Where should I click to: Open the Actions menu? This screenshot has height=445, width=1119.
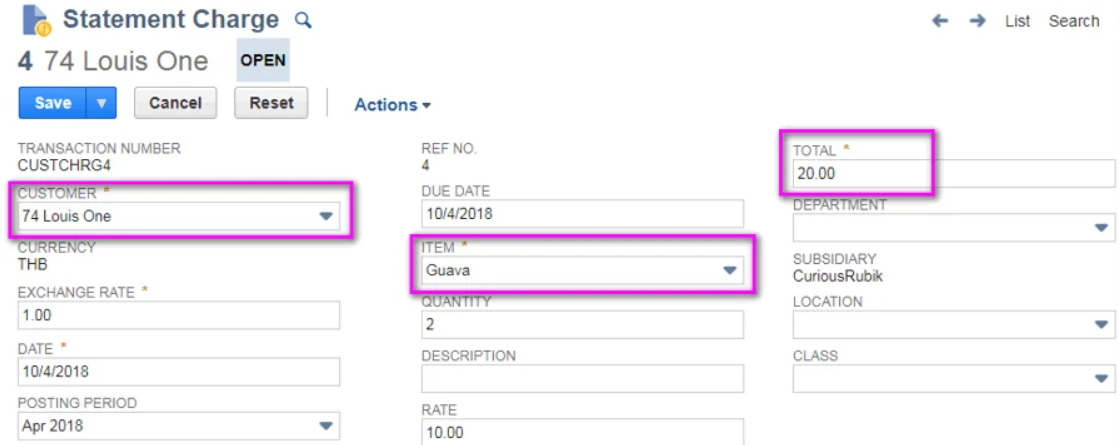392,105
